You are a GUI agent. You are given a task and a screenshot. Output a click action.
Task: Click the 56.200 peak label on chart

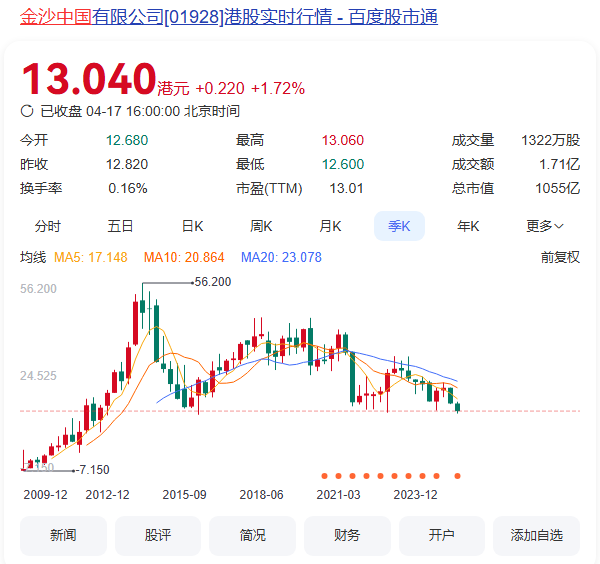pyautogui.click(x=213, y=282)
